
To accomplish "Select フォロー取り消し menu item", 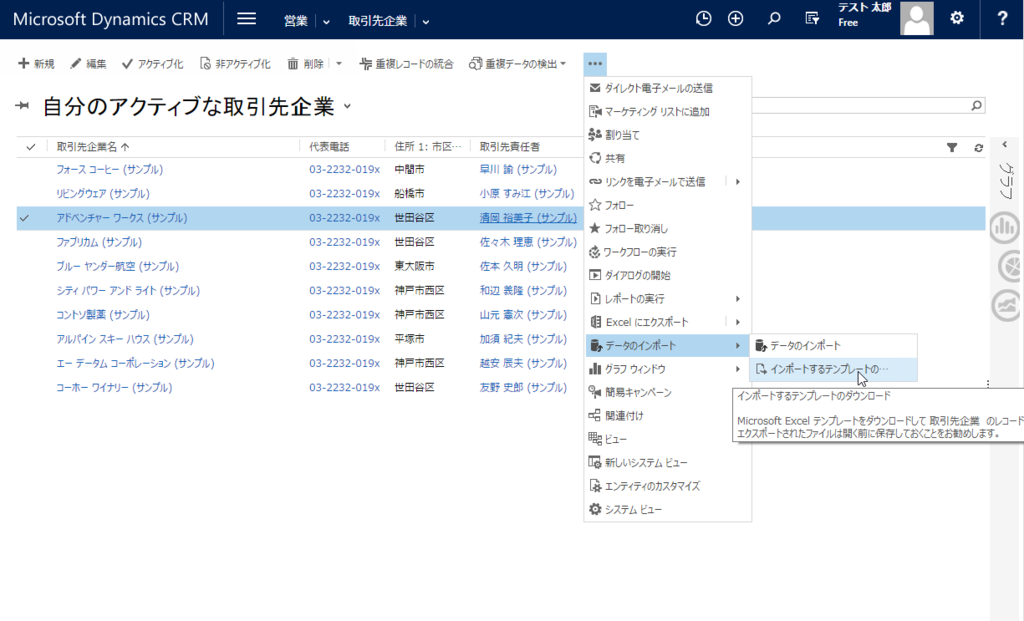I will 667,229.
